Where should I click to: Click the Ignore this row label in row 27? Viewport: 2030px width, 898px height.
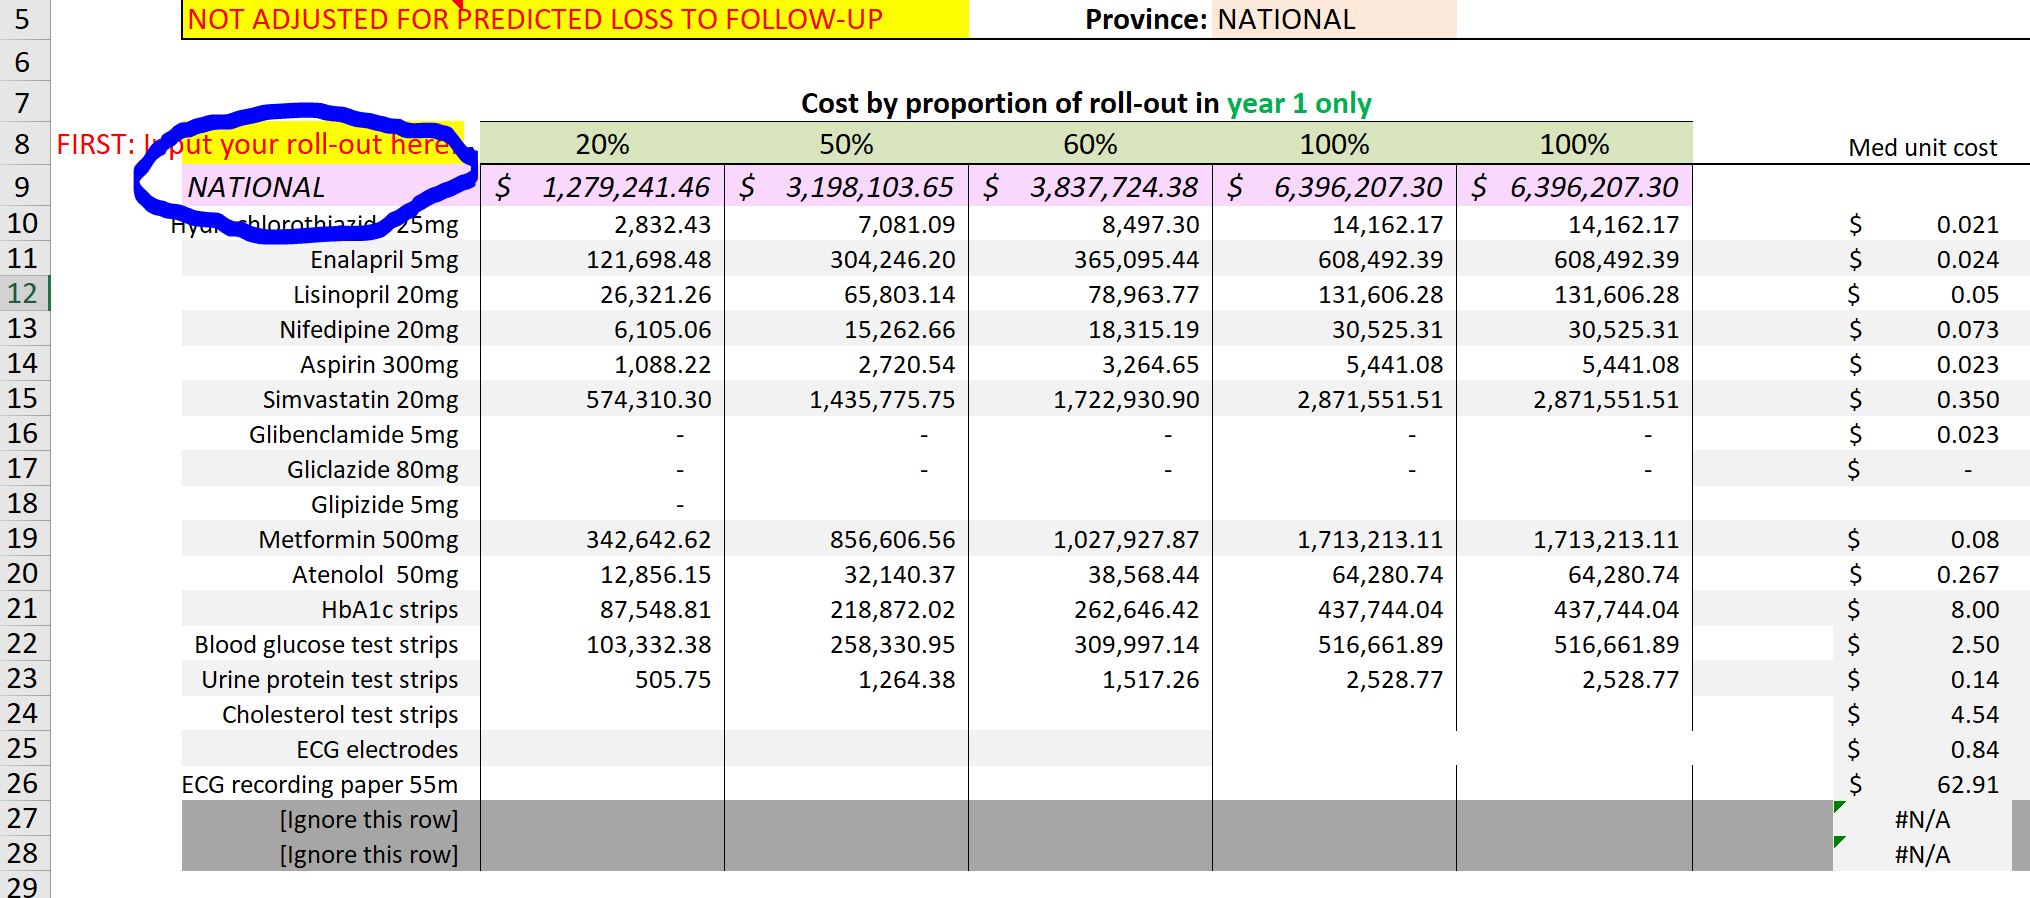369,820
